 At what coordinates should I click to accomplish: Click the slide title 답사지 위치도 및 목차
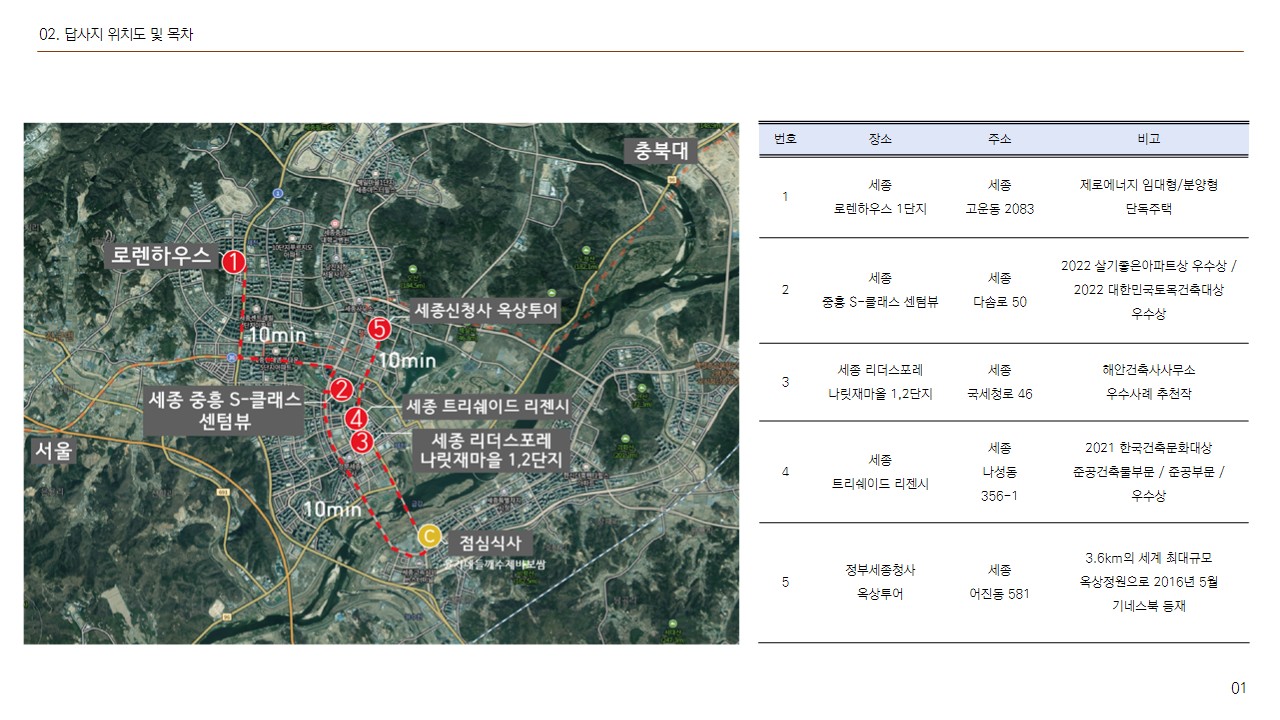click(x=116, y=34)
